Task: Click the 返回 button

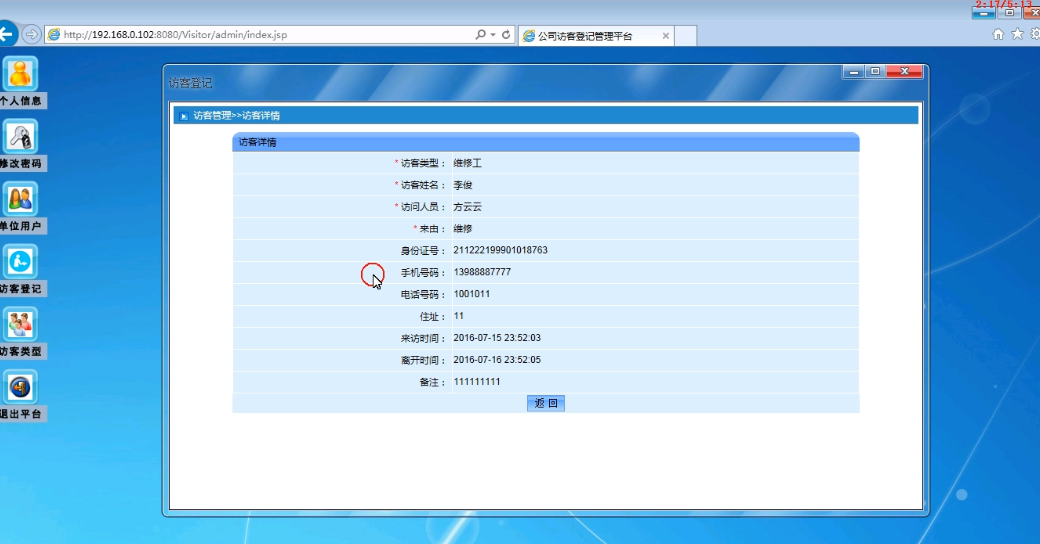Action: [546, 403]
